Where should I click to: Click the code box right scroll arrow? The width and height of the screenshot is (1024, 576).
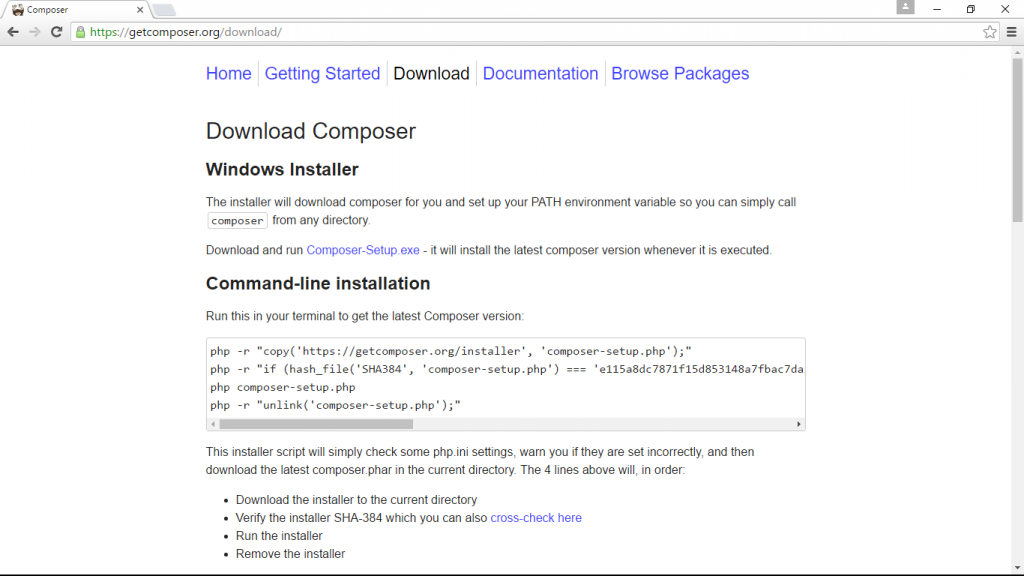pos(799,424)
